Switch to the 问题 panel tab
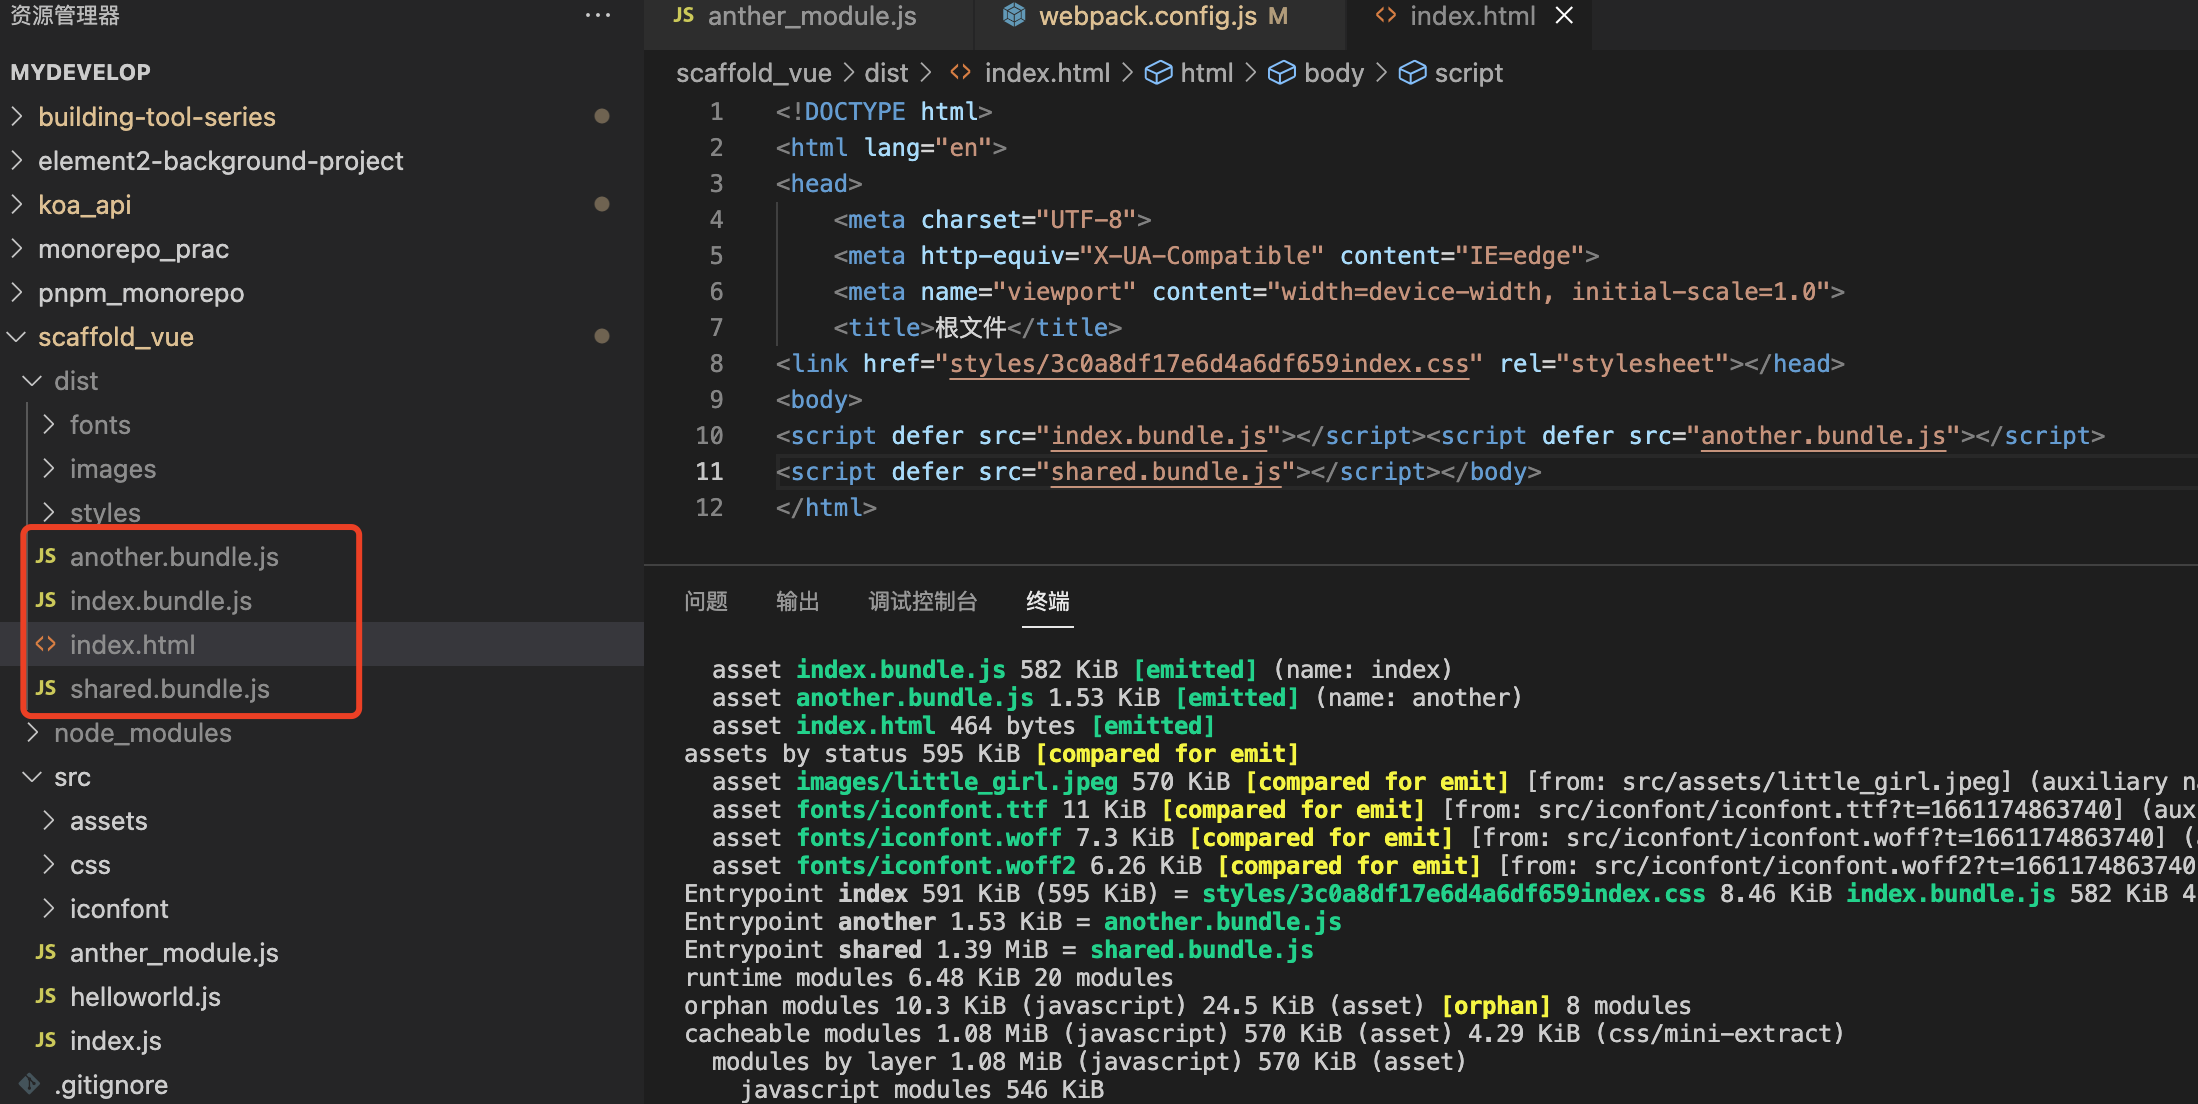2198x1104 pixels. 706,601
